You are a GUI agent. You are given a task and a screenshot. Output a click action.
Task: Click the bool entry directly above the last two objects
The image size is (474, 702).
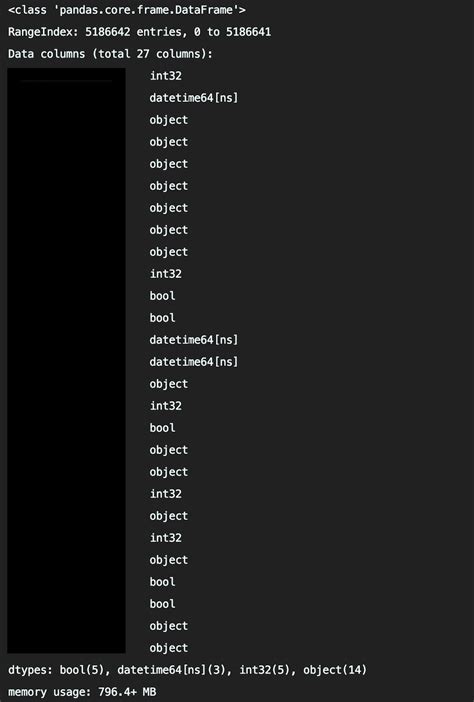(x=162, y=604)
